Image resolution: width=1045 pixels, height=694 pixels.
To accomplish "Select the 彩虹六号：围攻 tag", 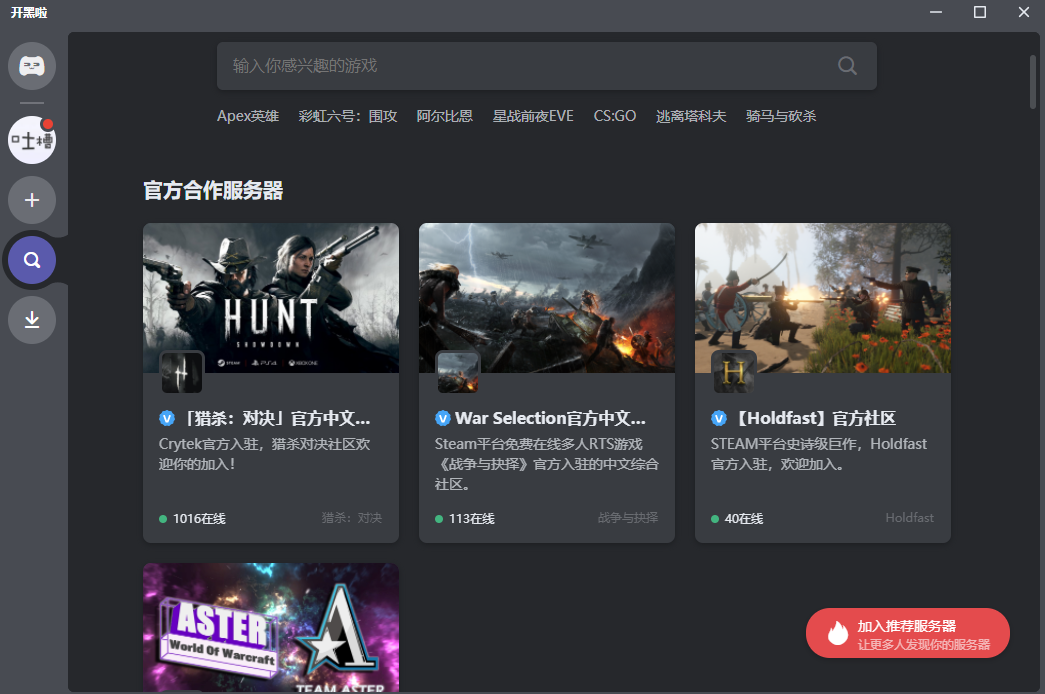I will click(x=348, y=116).
